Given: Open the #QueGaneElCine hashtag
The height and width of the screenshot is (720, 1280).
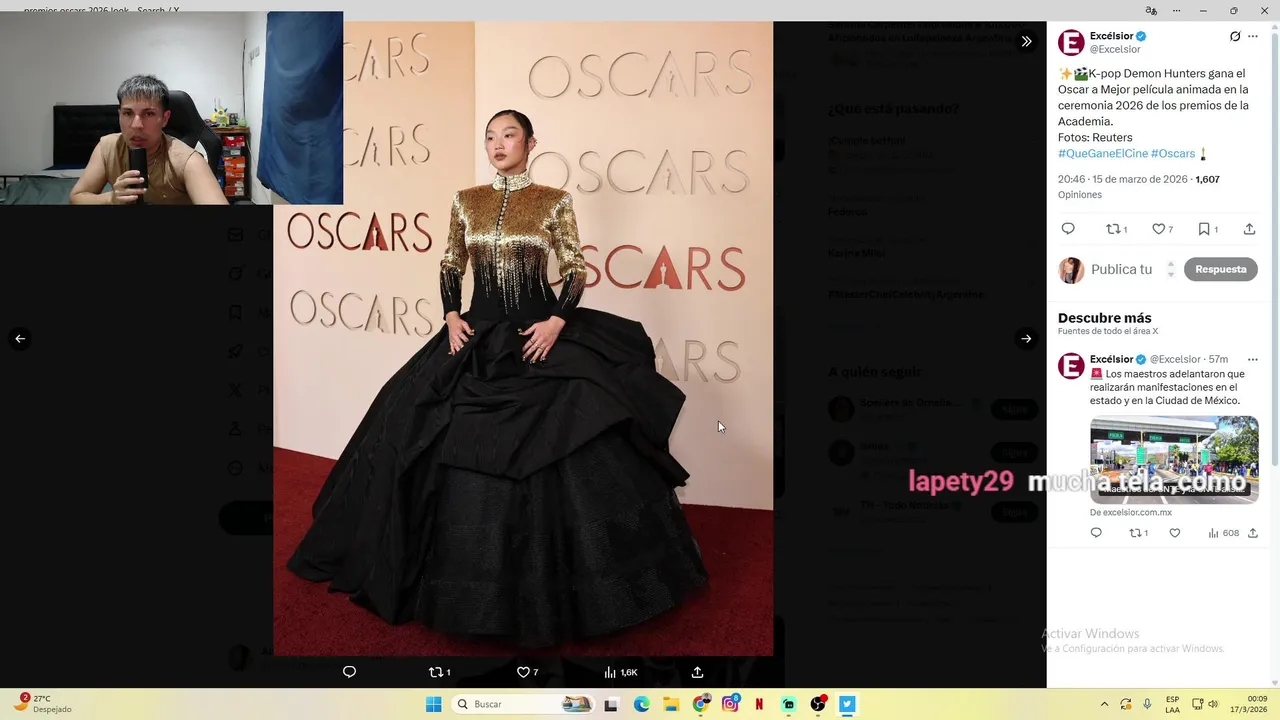Looking at the screenshot, I should click(1103, 153).
